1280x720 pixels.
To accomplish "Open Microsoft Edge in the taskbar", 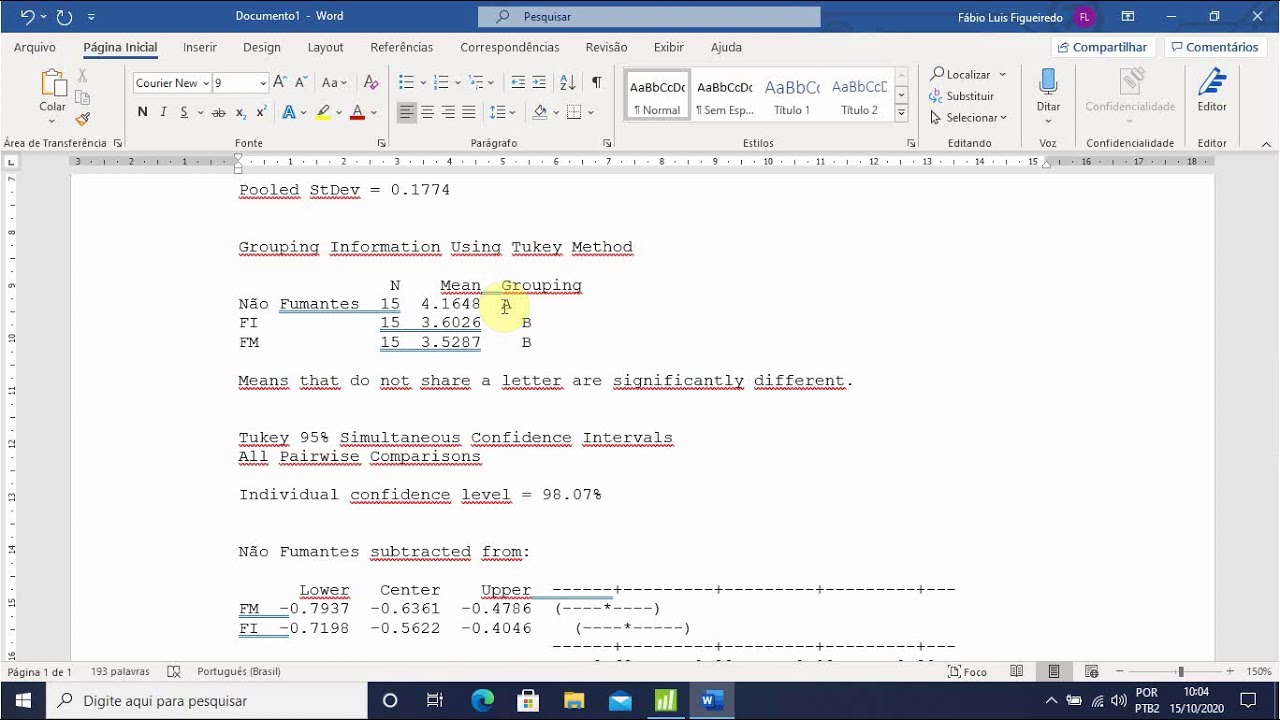I will point(483,700).
